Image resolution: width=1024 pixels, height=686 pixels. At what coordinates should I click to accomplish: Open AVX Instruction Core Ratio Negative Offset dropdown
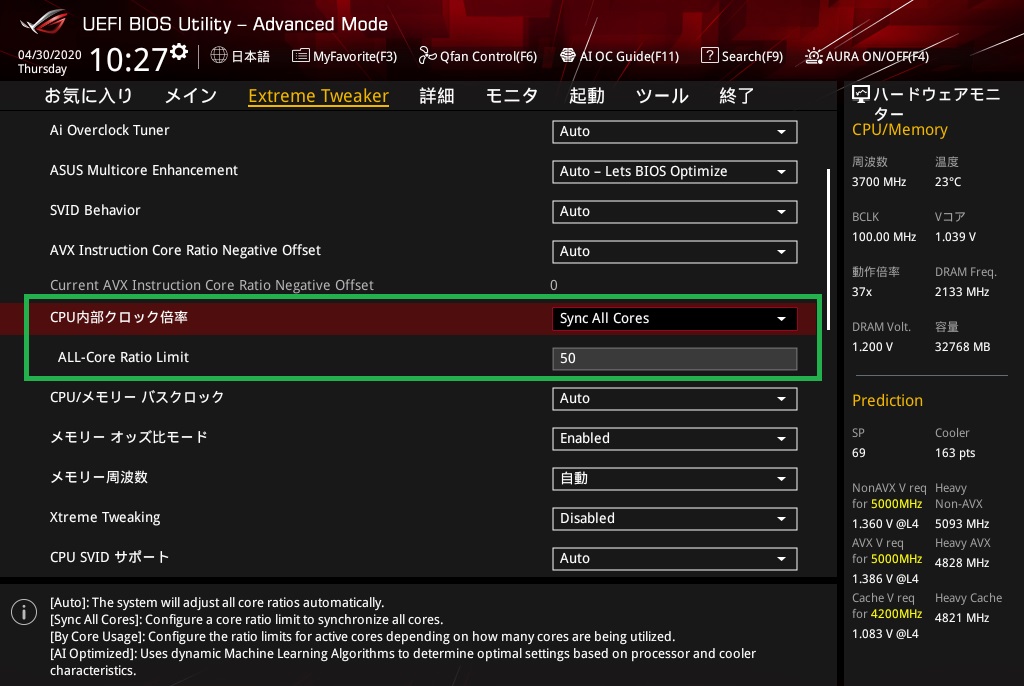click(674, 252)
